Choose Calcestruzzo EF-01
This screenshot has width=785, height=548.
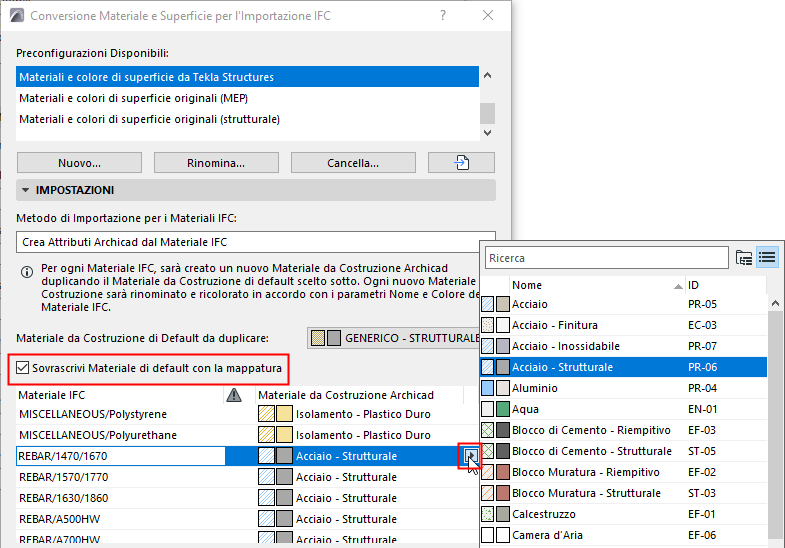pyautogui.click(x=623, y=514)
